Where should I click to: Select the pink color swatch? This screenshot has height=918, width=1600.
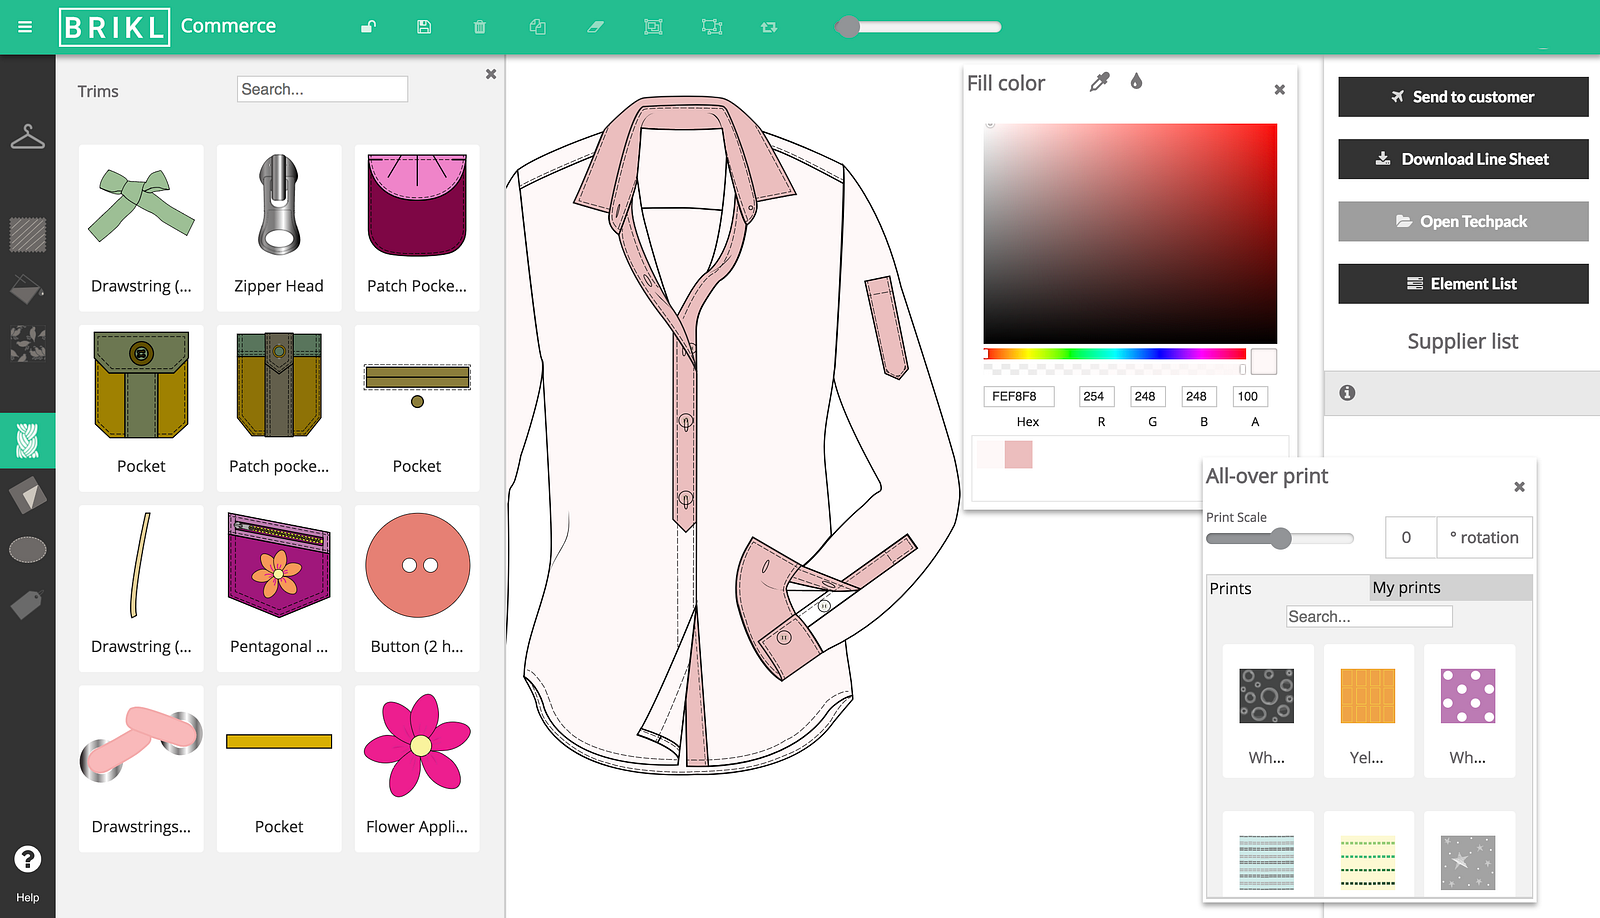tap(1018, 455)
